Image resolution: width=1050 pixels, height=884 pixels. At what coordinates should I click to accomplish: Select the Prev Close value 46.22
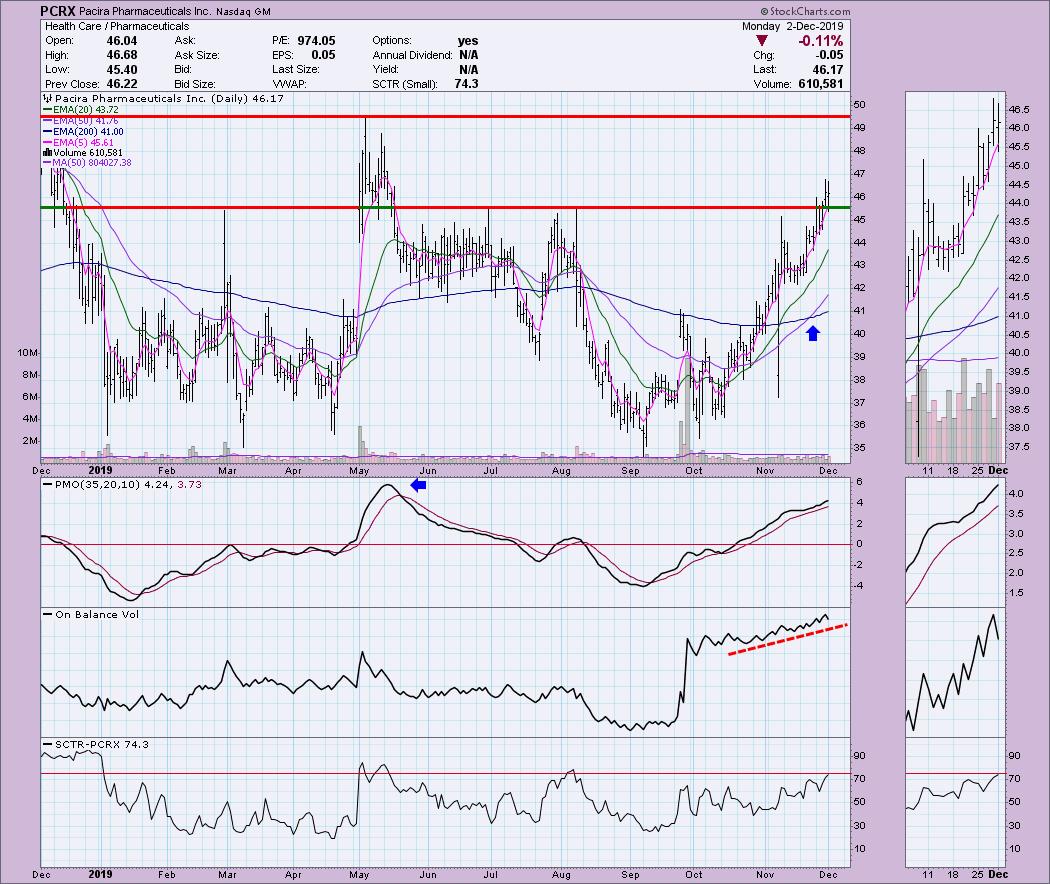click(x=122, y=84)
